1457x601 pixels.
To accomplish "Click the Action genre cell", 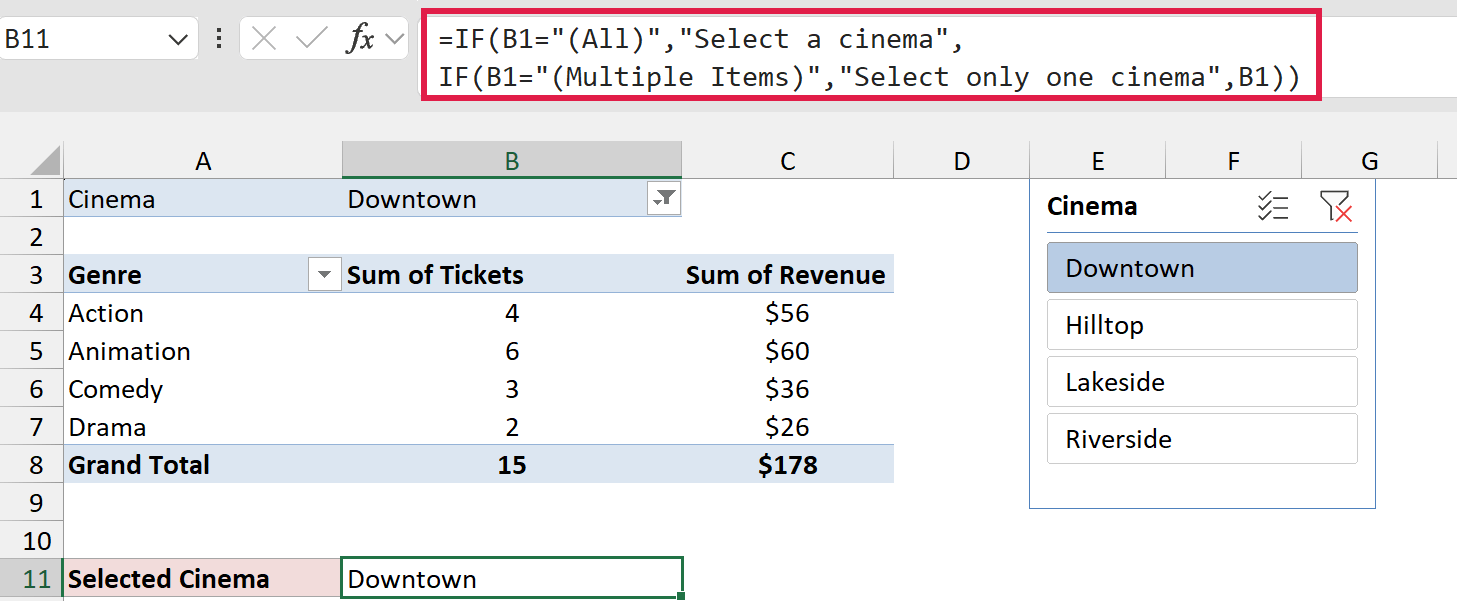I will (x=203, y=313).
